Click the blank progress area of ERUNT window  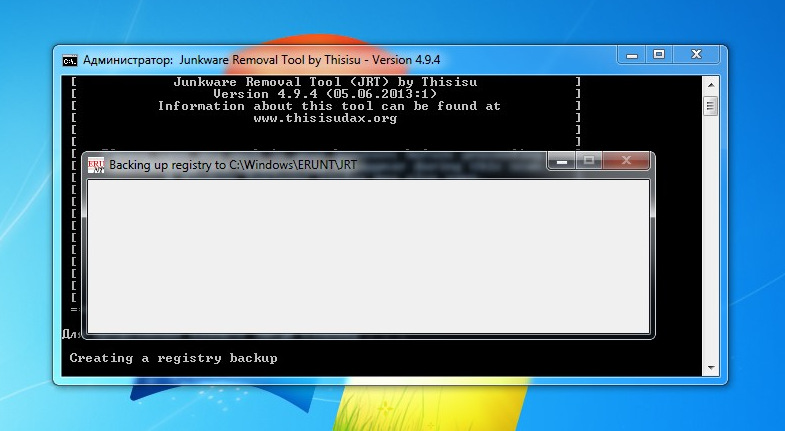[x=368, y=256]
